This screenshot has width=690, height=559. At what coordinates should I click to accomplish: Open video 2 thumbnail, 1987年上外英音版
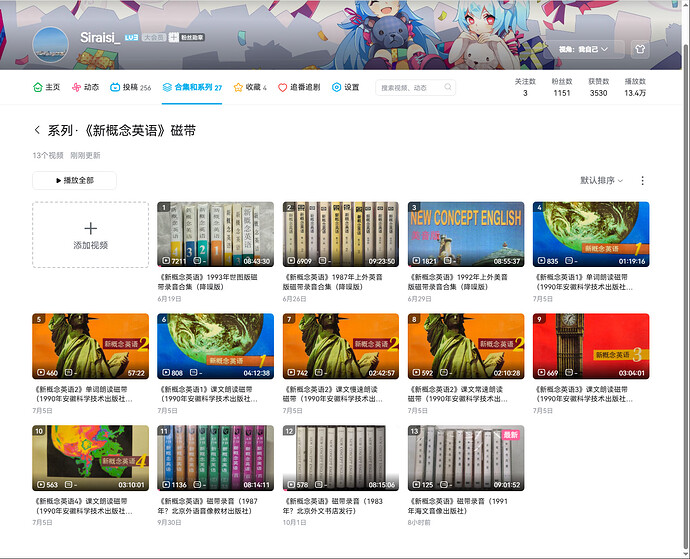341,234
